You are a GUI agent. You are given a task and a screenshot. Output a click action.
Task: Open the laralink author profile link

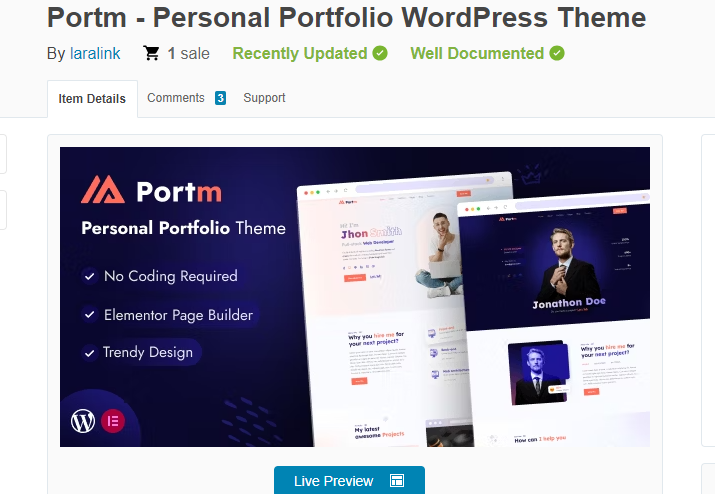[x=95, y=53]
